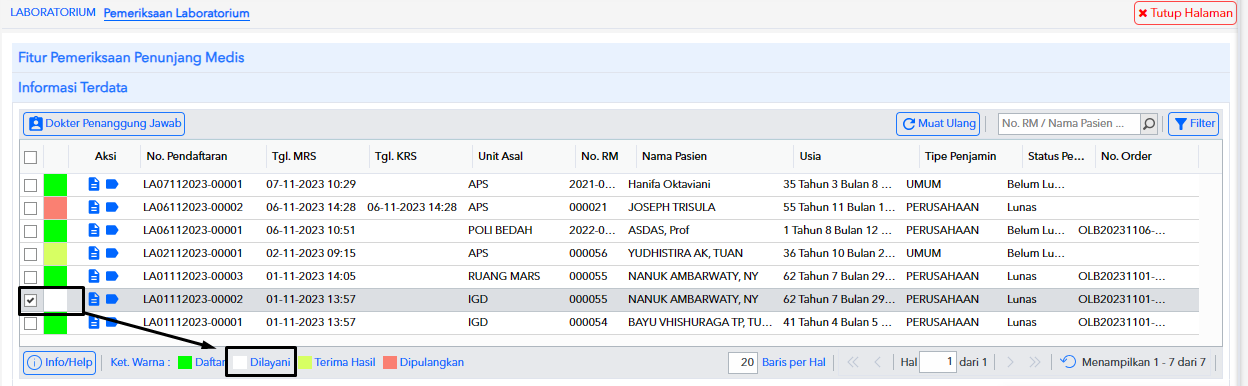This screenshot has width=1248, height=386.
Task: Open the Info/Help button
Action: [x=60, y=362]
